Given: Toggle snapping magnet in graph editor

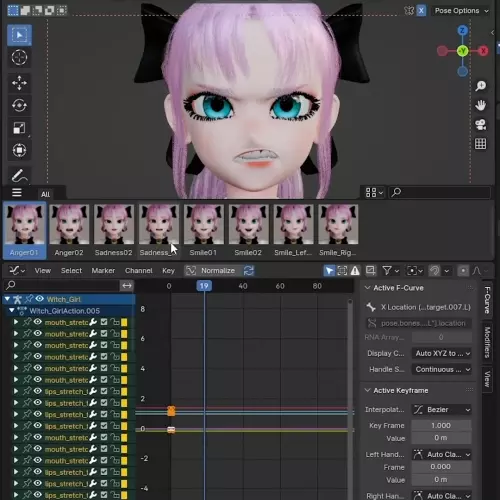Looking at the screenshot, I should pyautogui.click(x=434, y=271).
